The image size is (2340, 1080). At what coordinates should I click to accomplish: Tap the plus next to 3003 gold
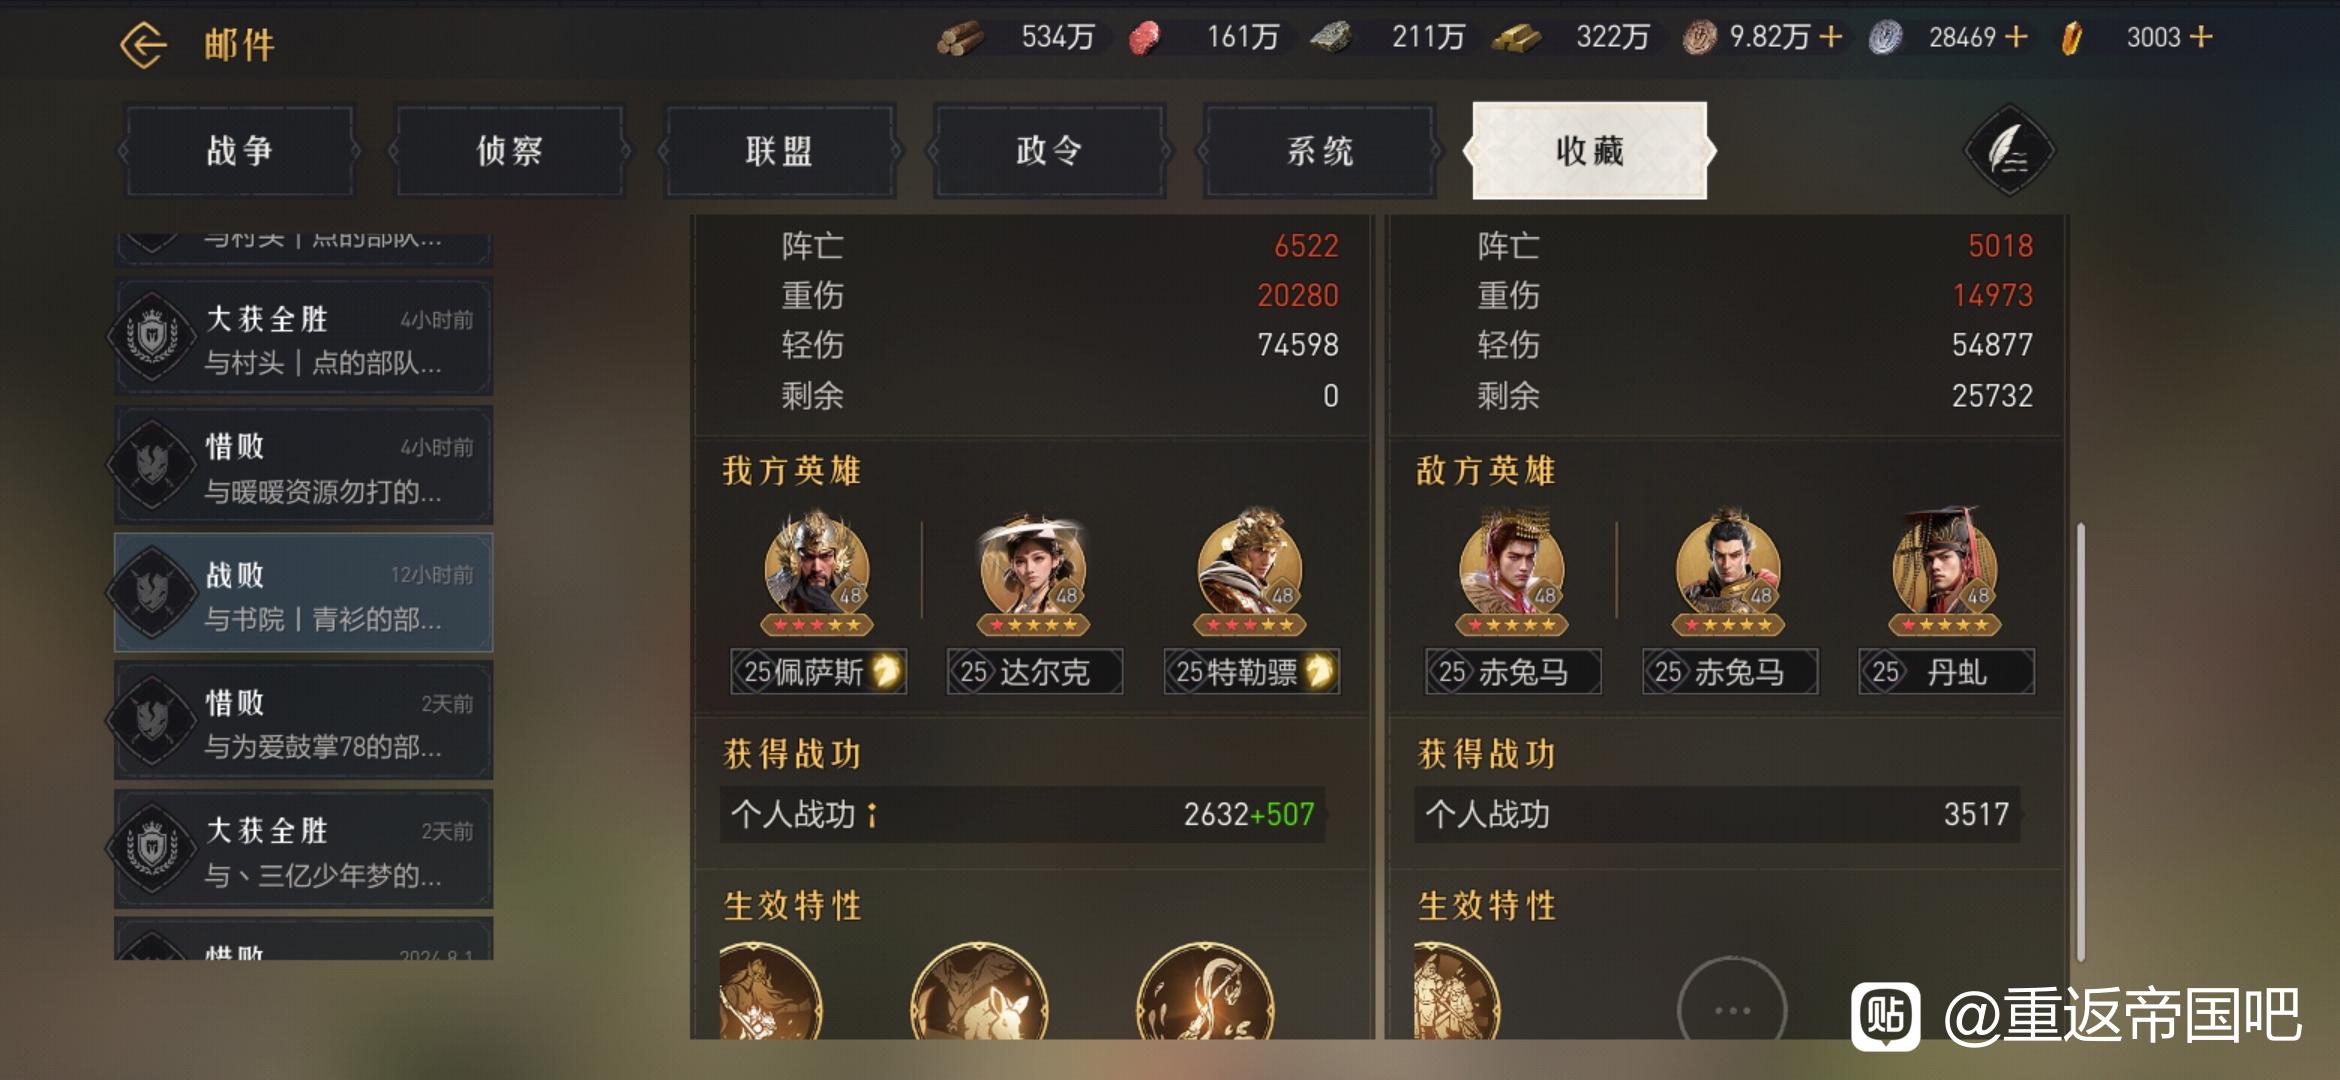[2200, 37]
